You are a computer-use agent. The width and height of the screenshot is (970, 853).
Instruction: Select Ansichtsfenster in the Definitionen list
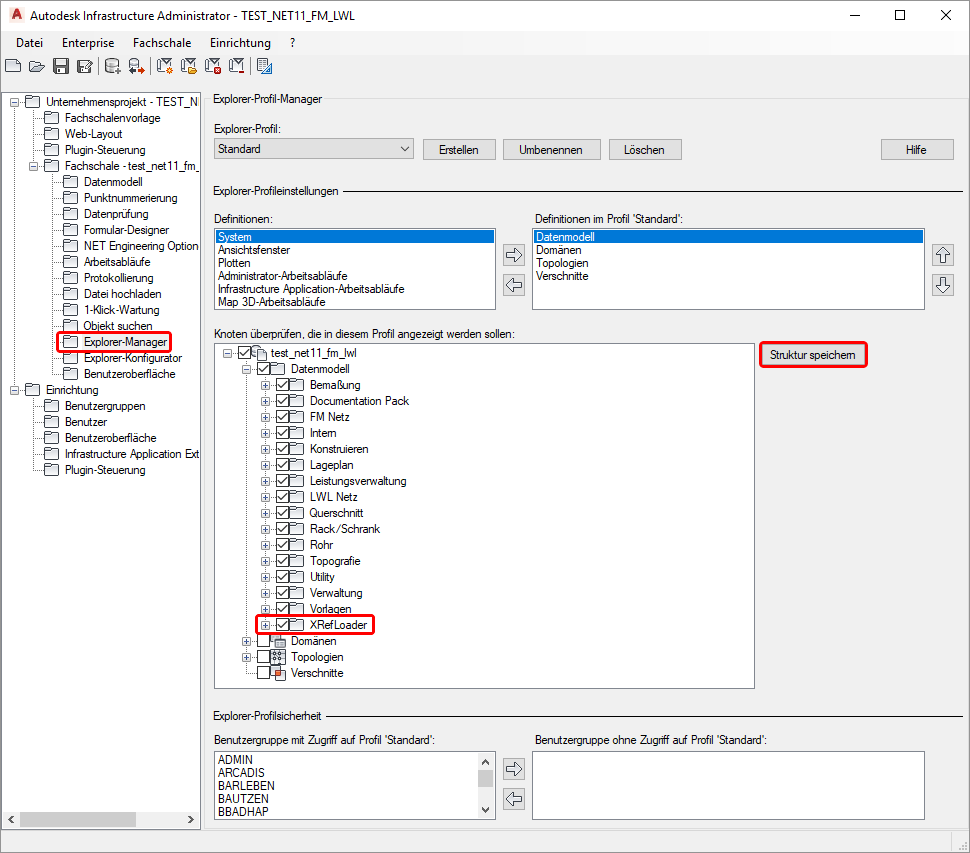pos(254,250)
